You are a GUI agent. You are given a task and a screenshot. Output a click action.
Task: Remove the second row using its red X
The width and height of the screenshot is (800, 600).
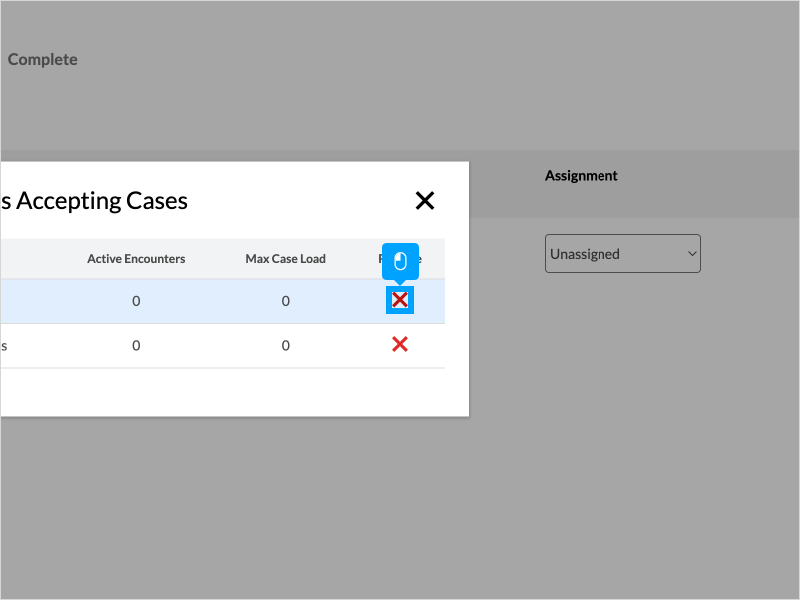click(400, 345)
